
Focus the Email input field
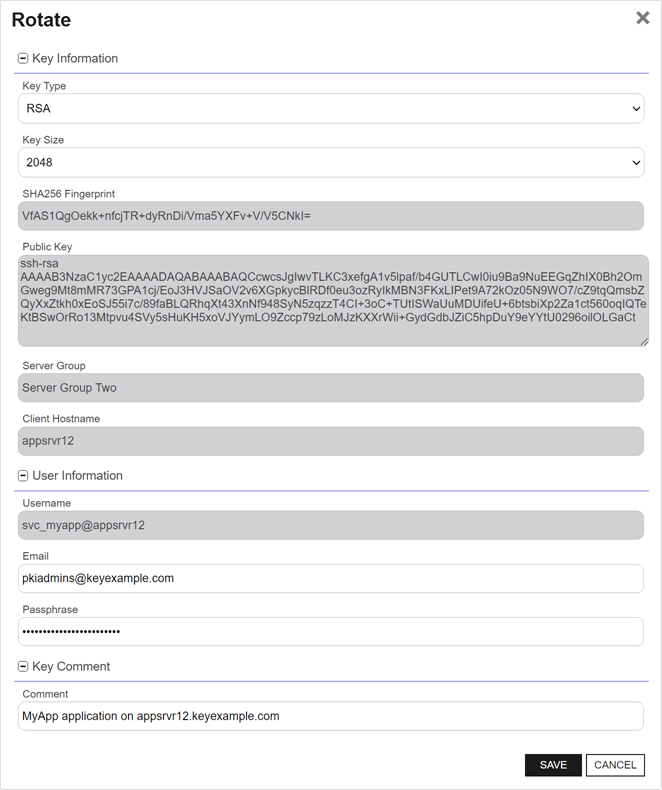point(331,578)
